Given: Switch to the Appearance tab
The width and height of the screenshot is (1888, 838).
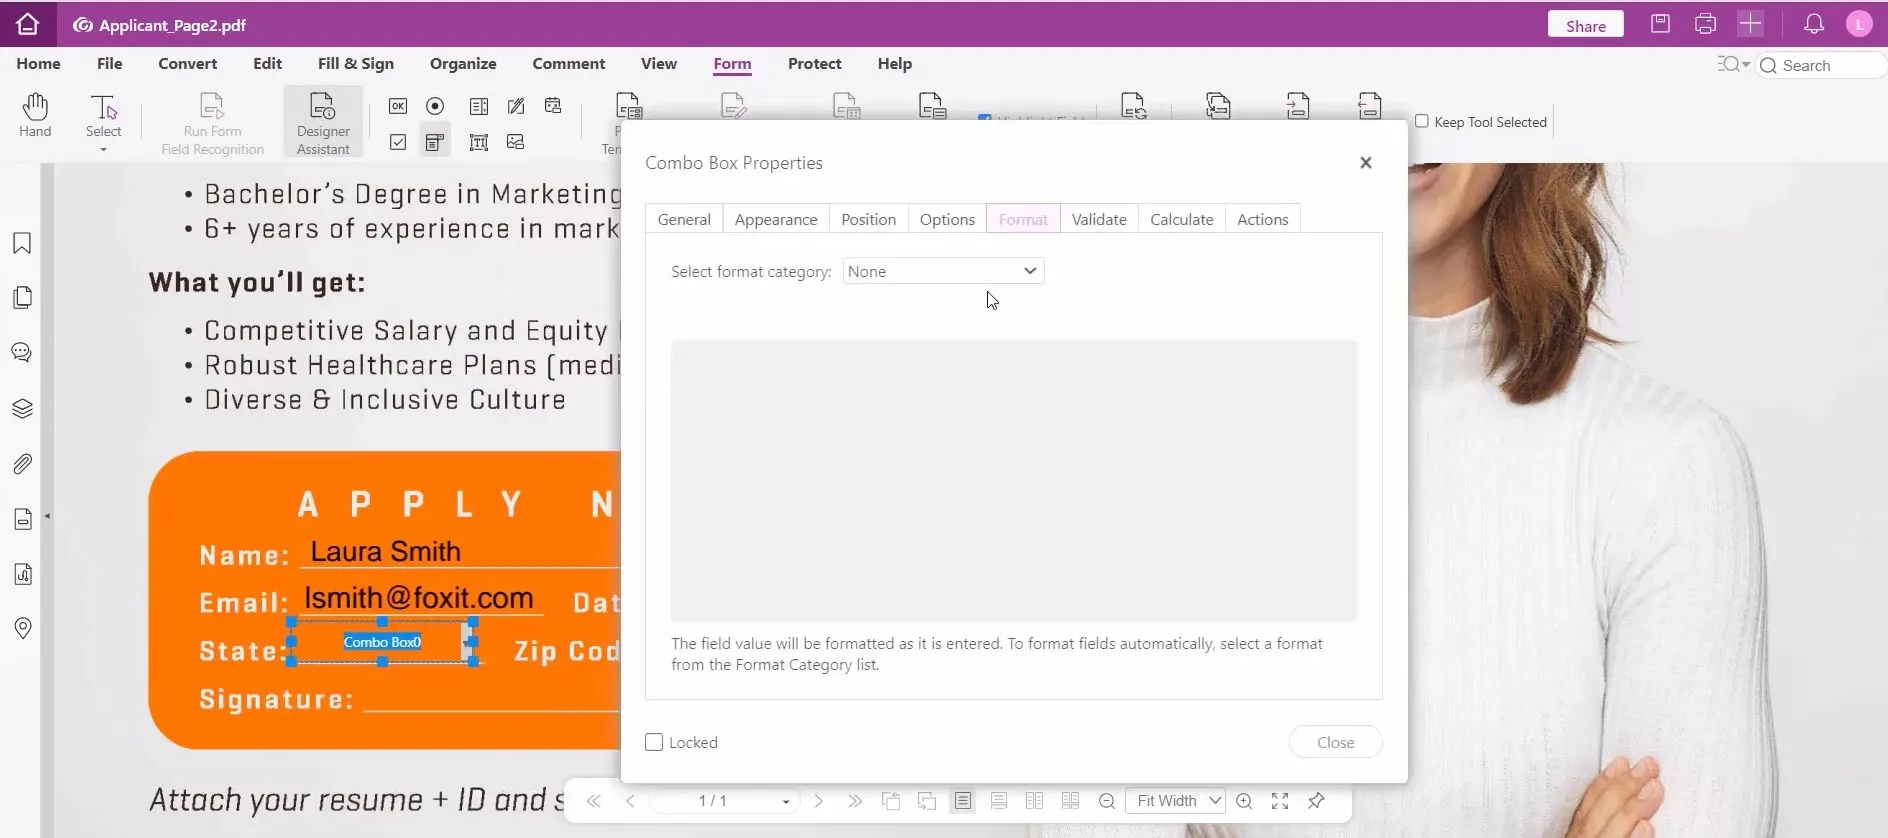Looking at the screenshot, I should point(776,219).
